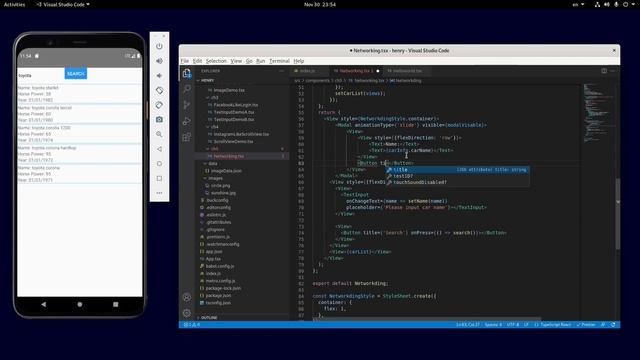This screenshot has height=360, width=640.
Task: Open the Source Control view
Action: click(187, 105)
